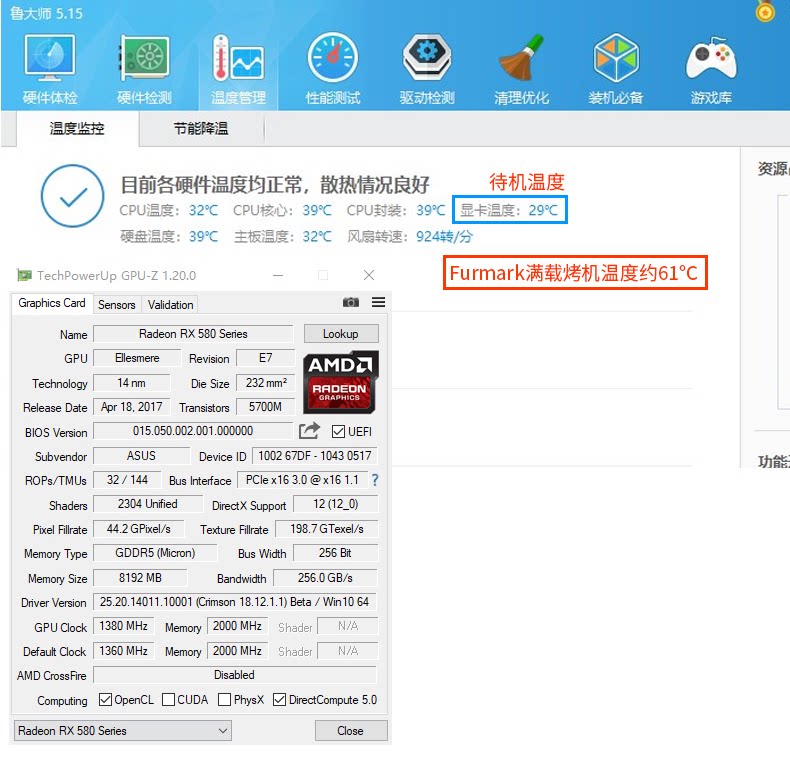The image size is (790, 762).
Task: Click Bus Interface value PCIe x16 3.0
Action: click(302, 480)
